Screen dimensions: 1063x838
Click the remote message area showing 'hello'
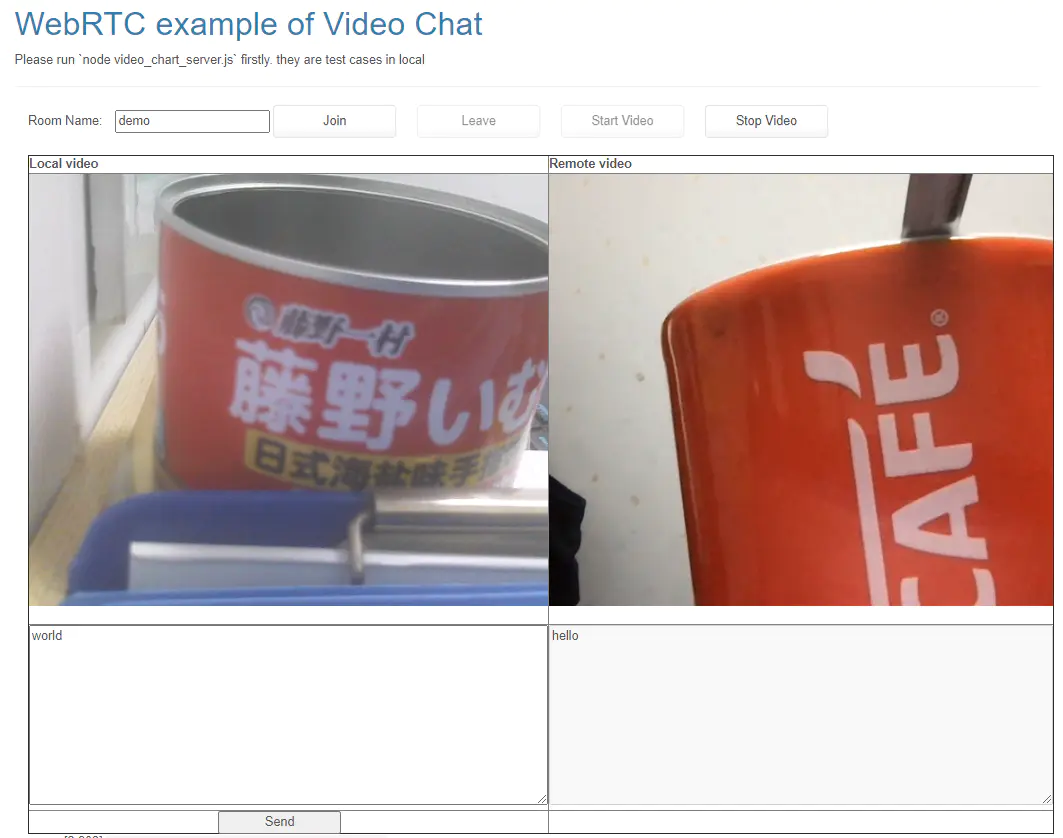click(801, 715)
